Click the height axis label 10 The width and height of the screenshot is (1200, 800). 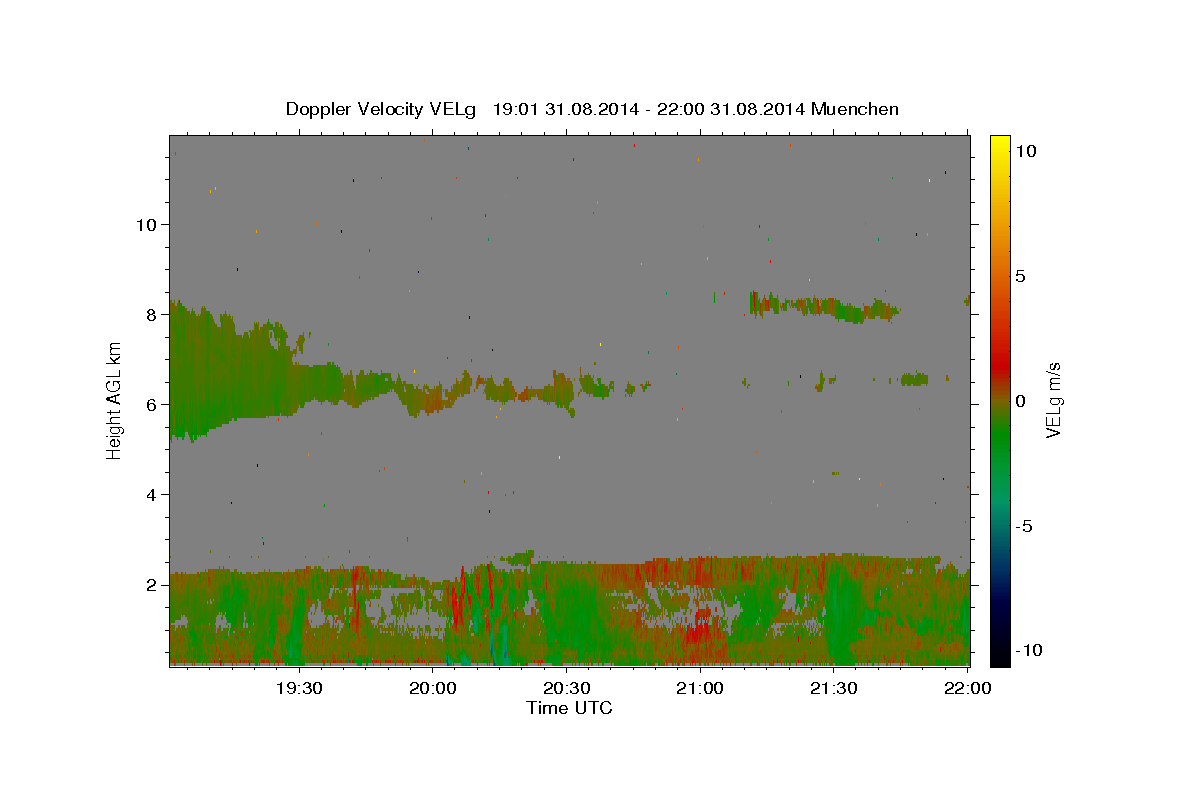[x=149, y=225]
